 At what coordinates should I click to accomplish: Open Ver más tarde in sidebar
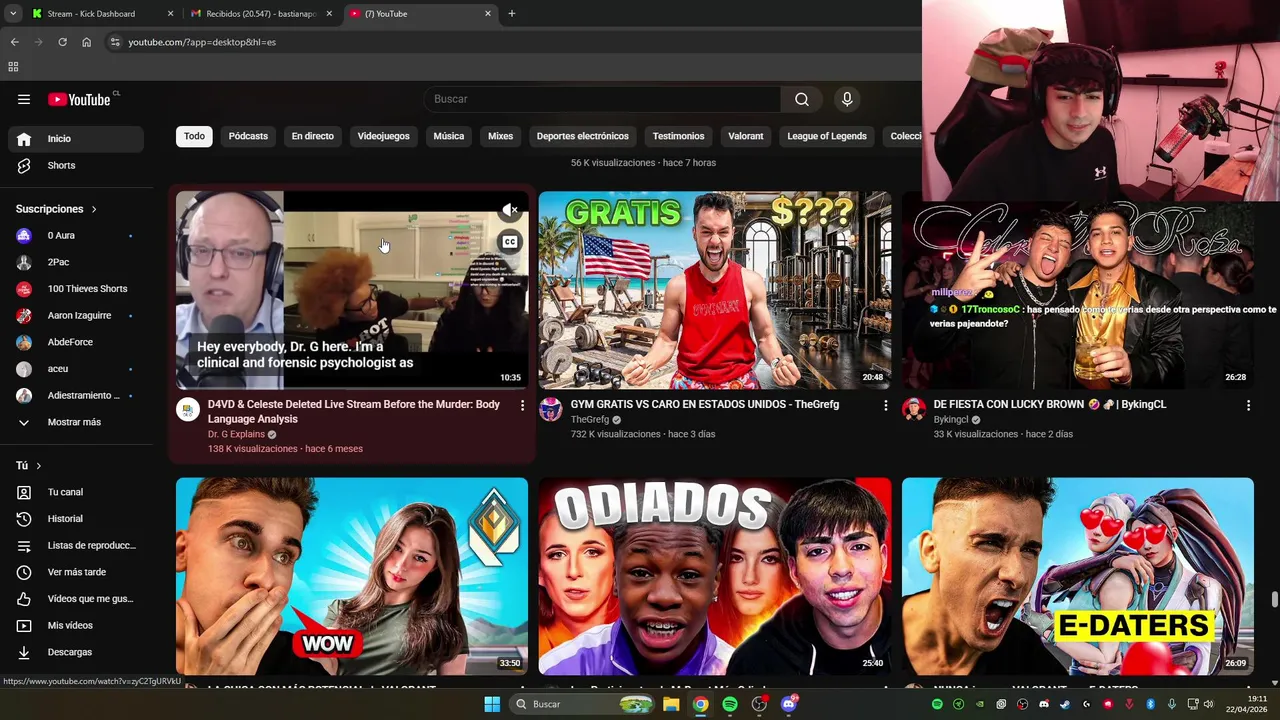tap(76, 572)
